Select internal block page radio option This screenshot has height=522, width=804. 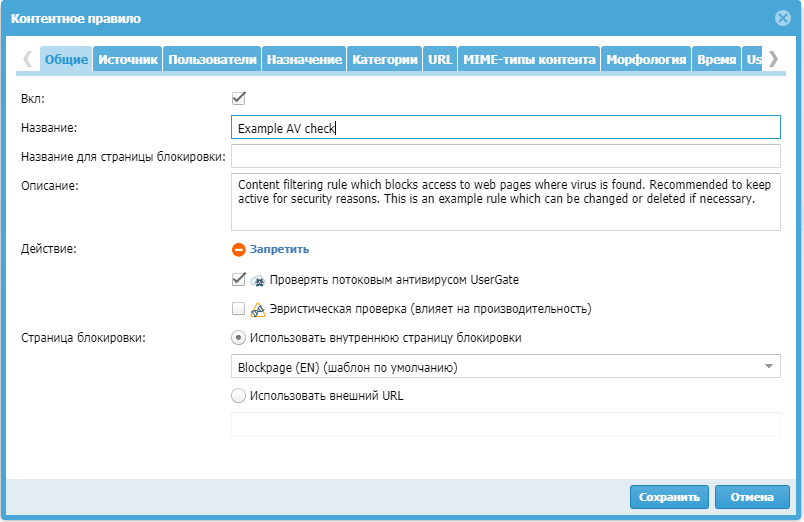point(238,338)
